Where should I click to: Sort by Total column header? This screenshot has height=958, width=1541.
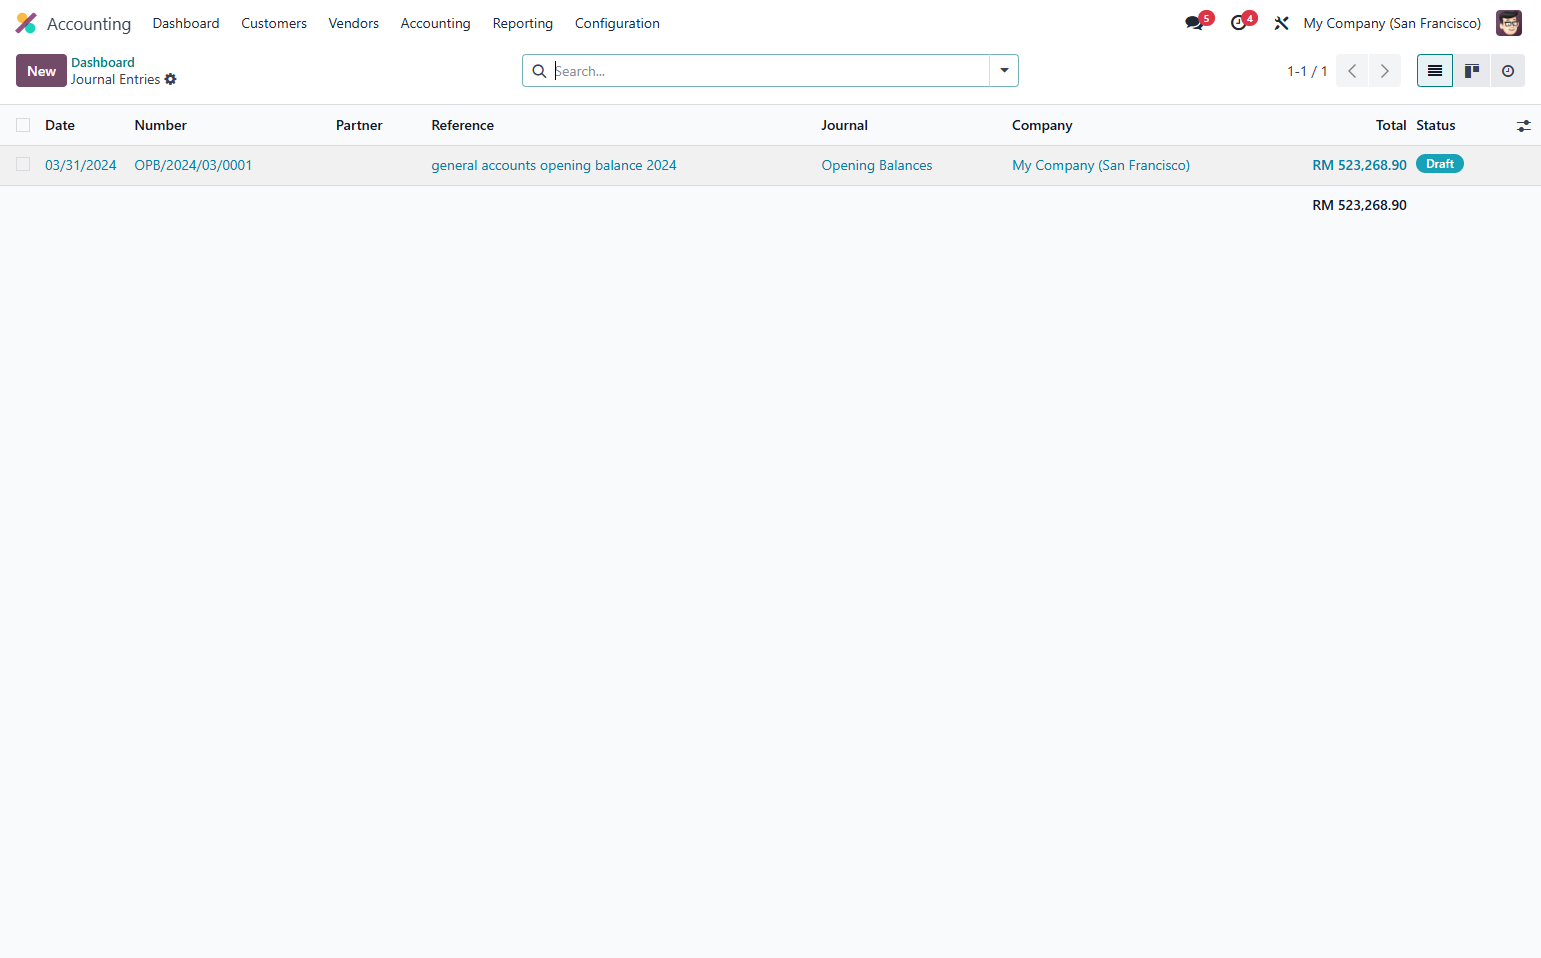pos(1391,125)
